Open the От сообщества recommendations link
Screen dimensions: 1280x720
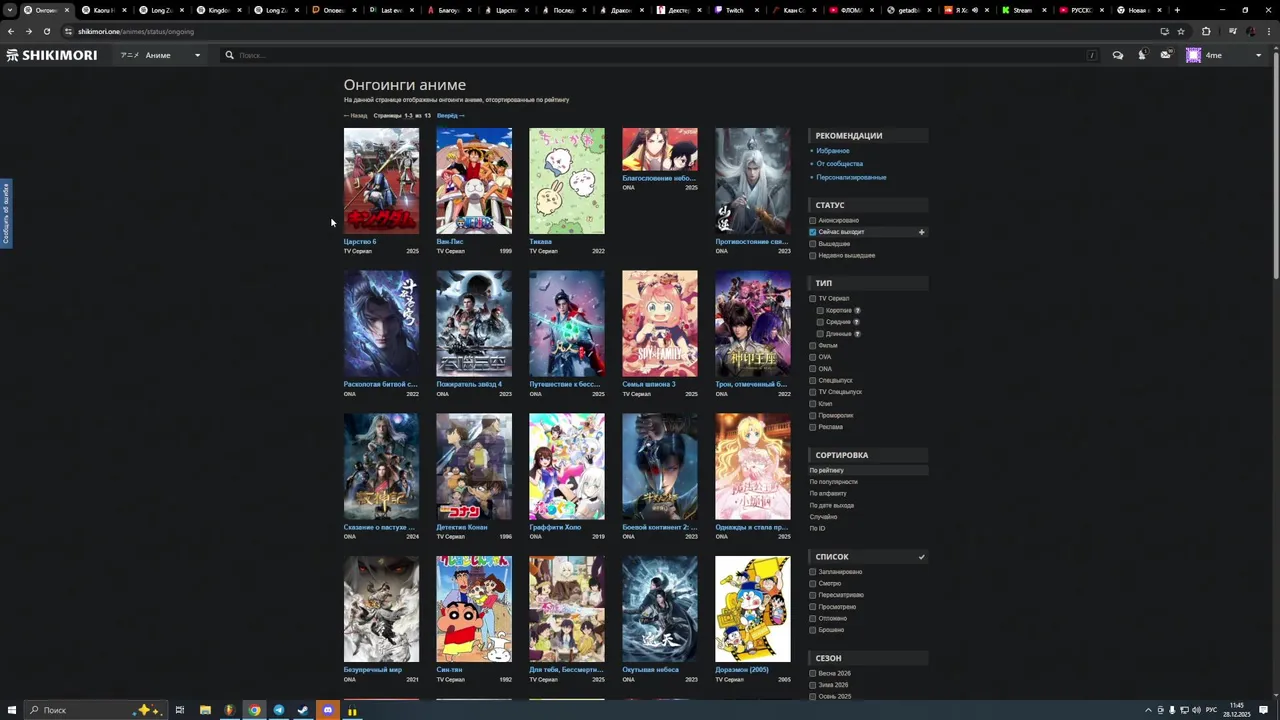coord(839,164)
